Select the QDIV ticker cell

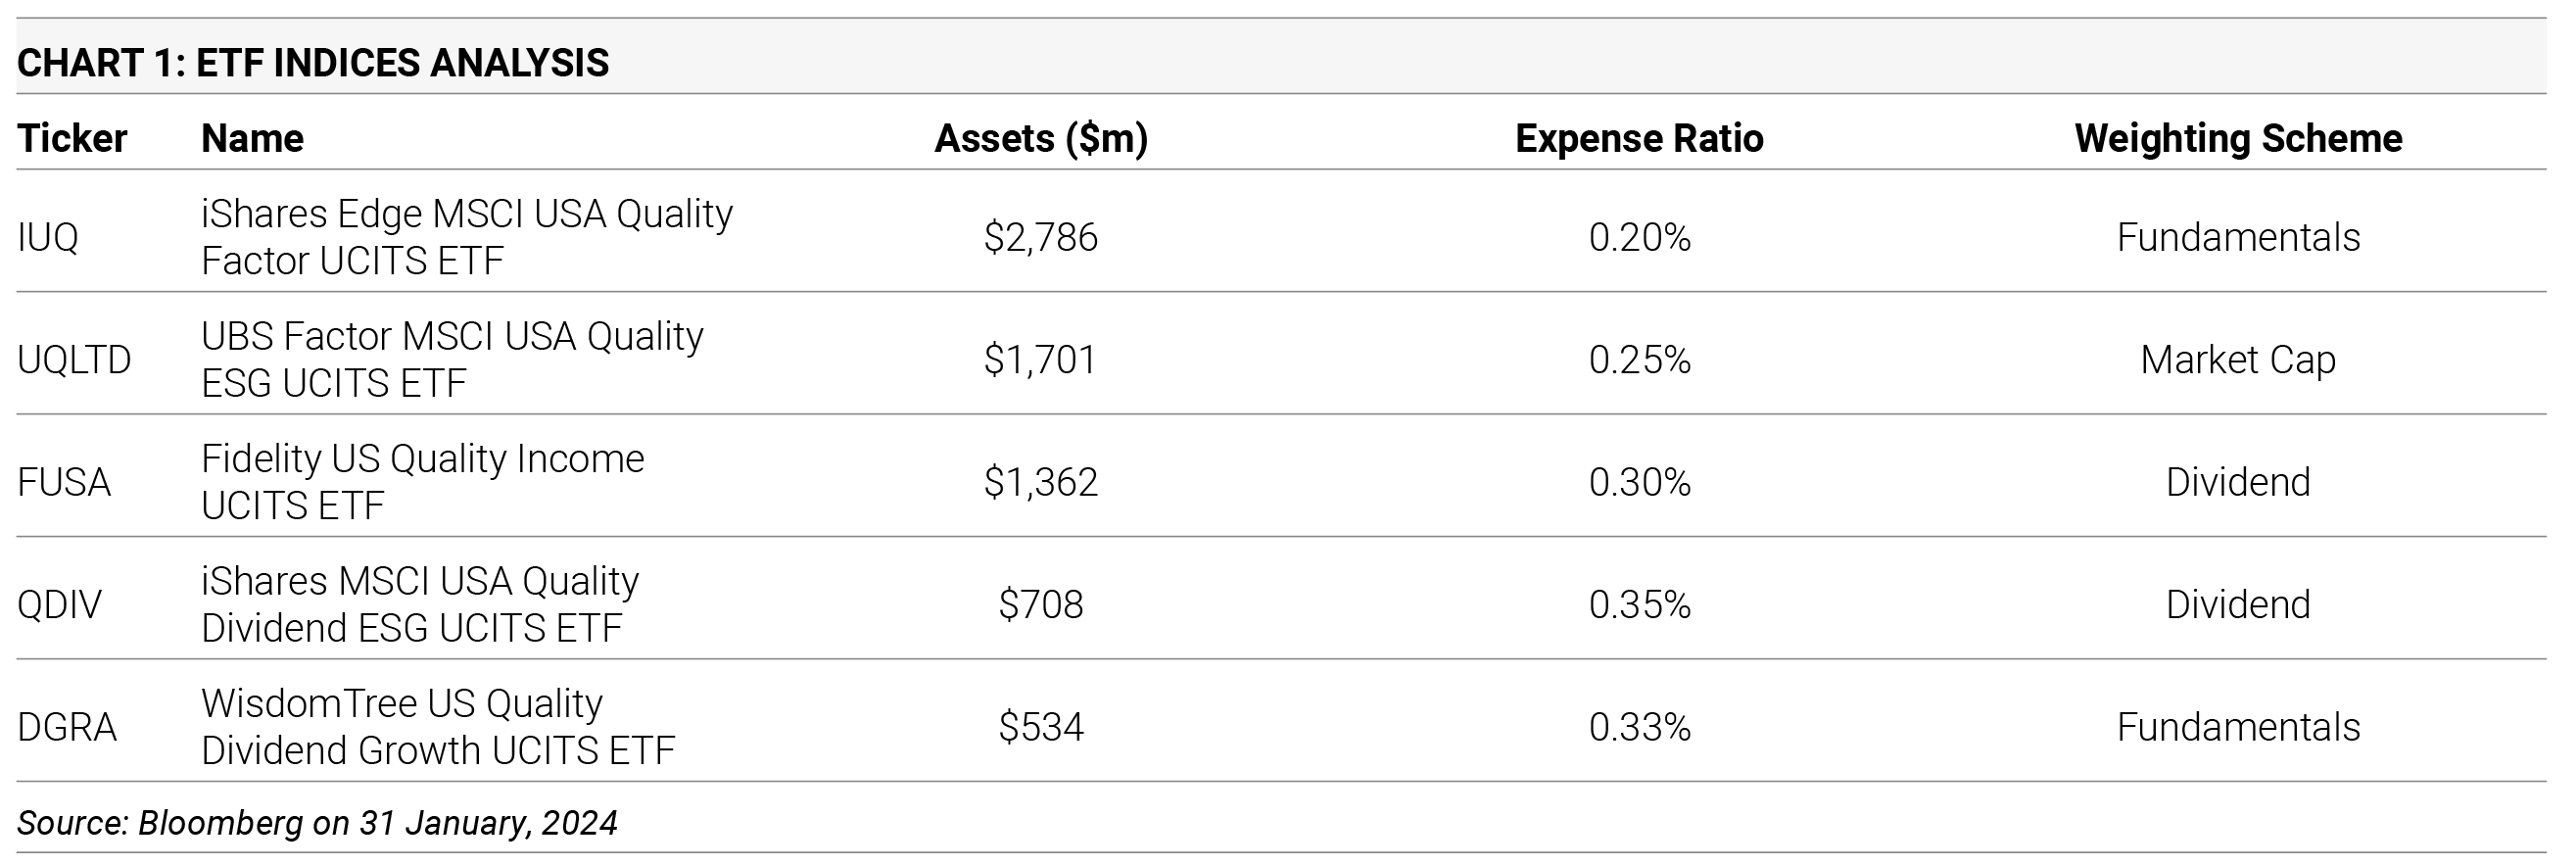[x=60, y=605]
